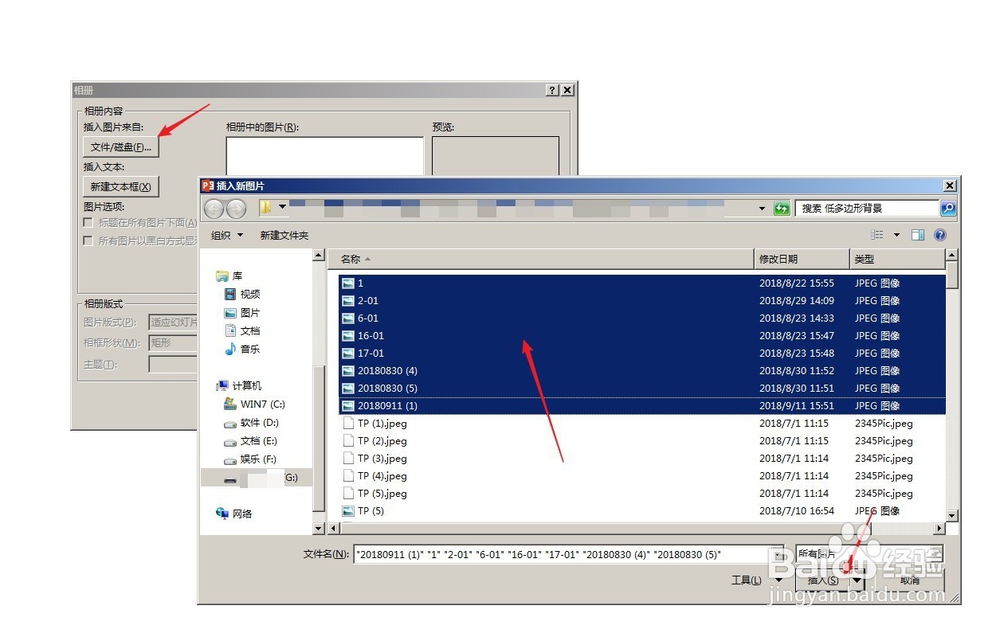
Task: Open 音乐 library in navigation pane
Action: pyautogui.click(x=242, y=349)
